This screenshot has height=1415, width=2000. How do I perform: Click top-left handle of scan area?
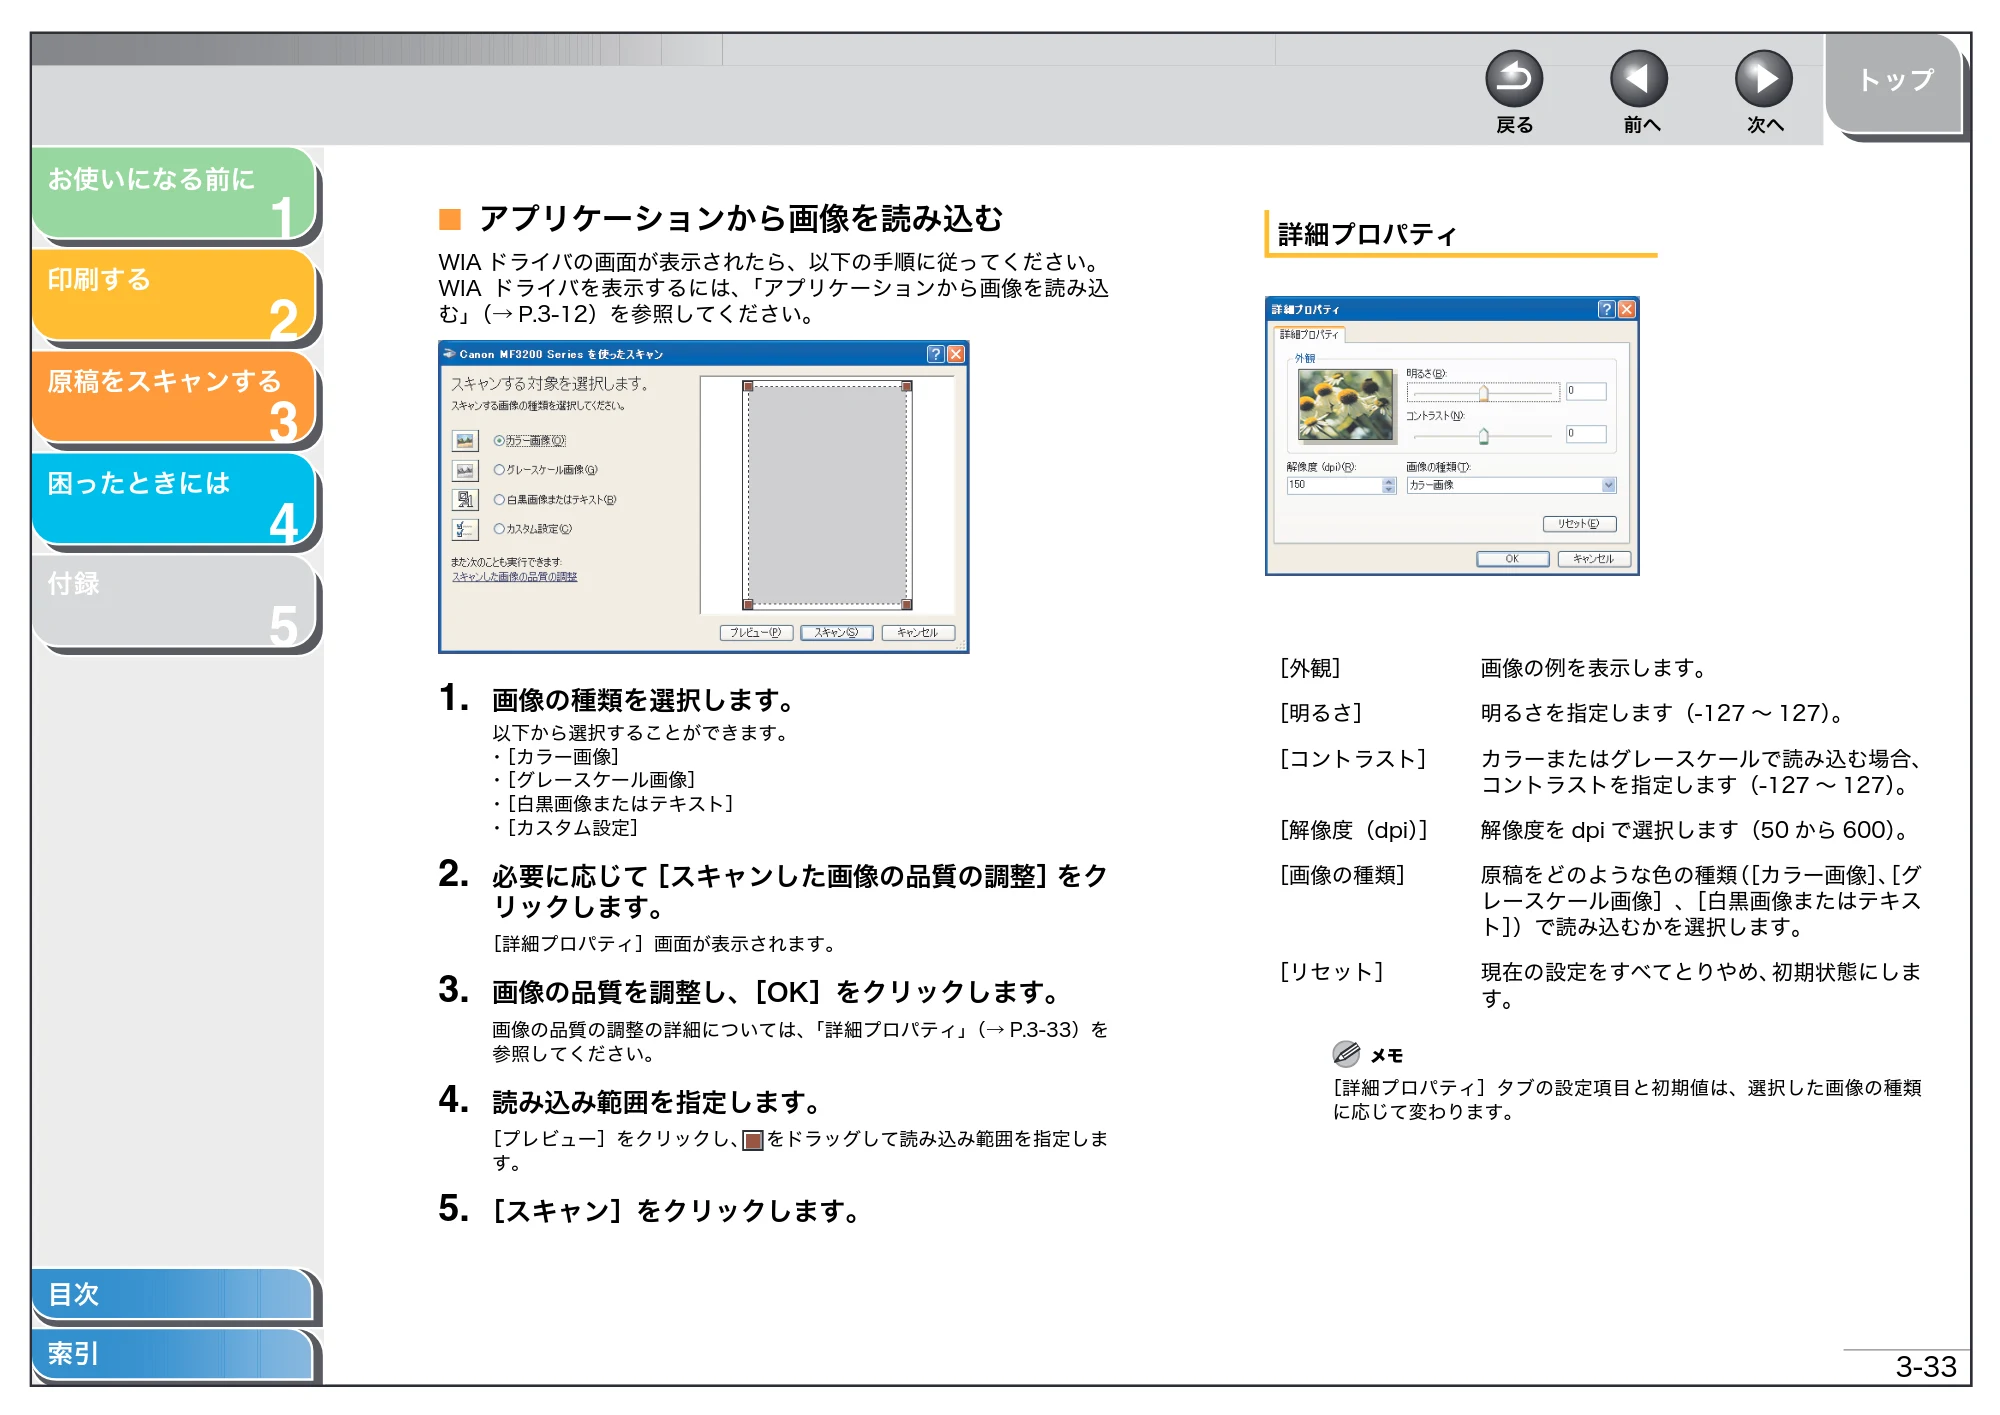(x=748, y=386)
